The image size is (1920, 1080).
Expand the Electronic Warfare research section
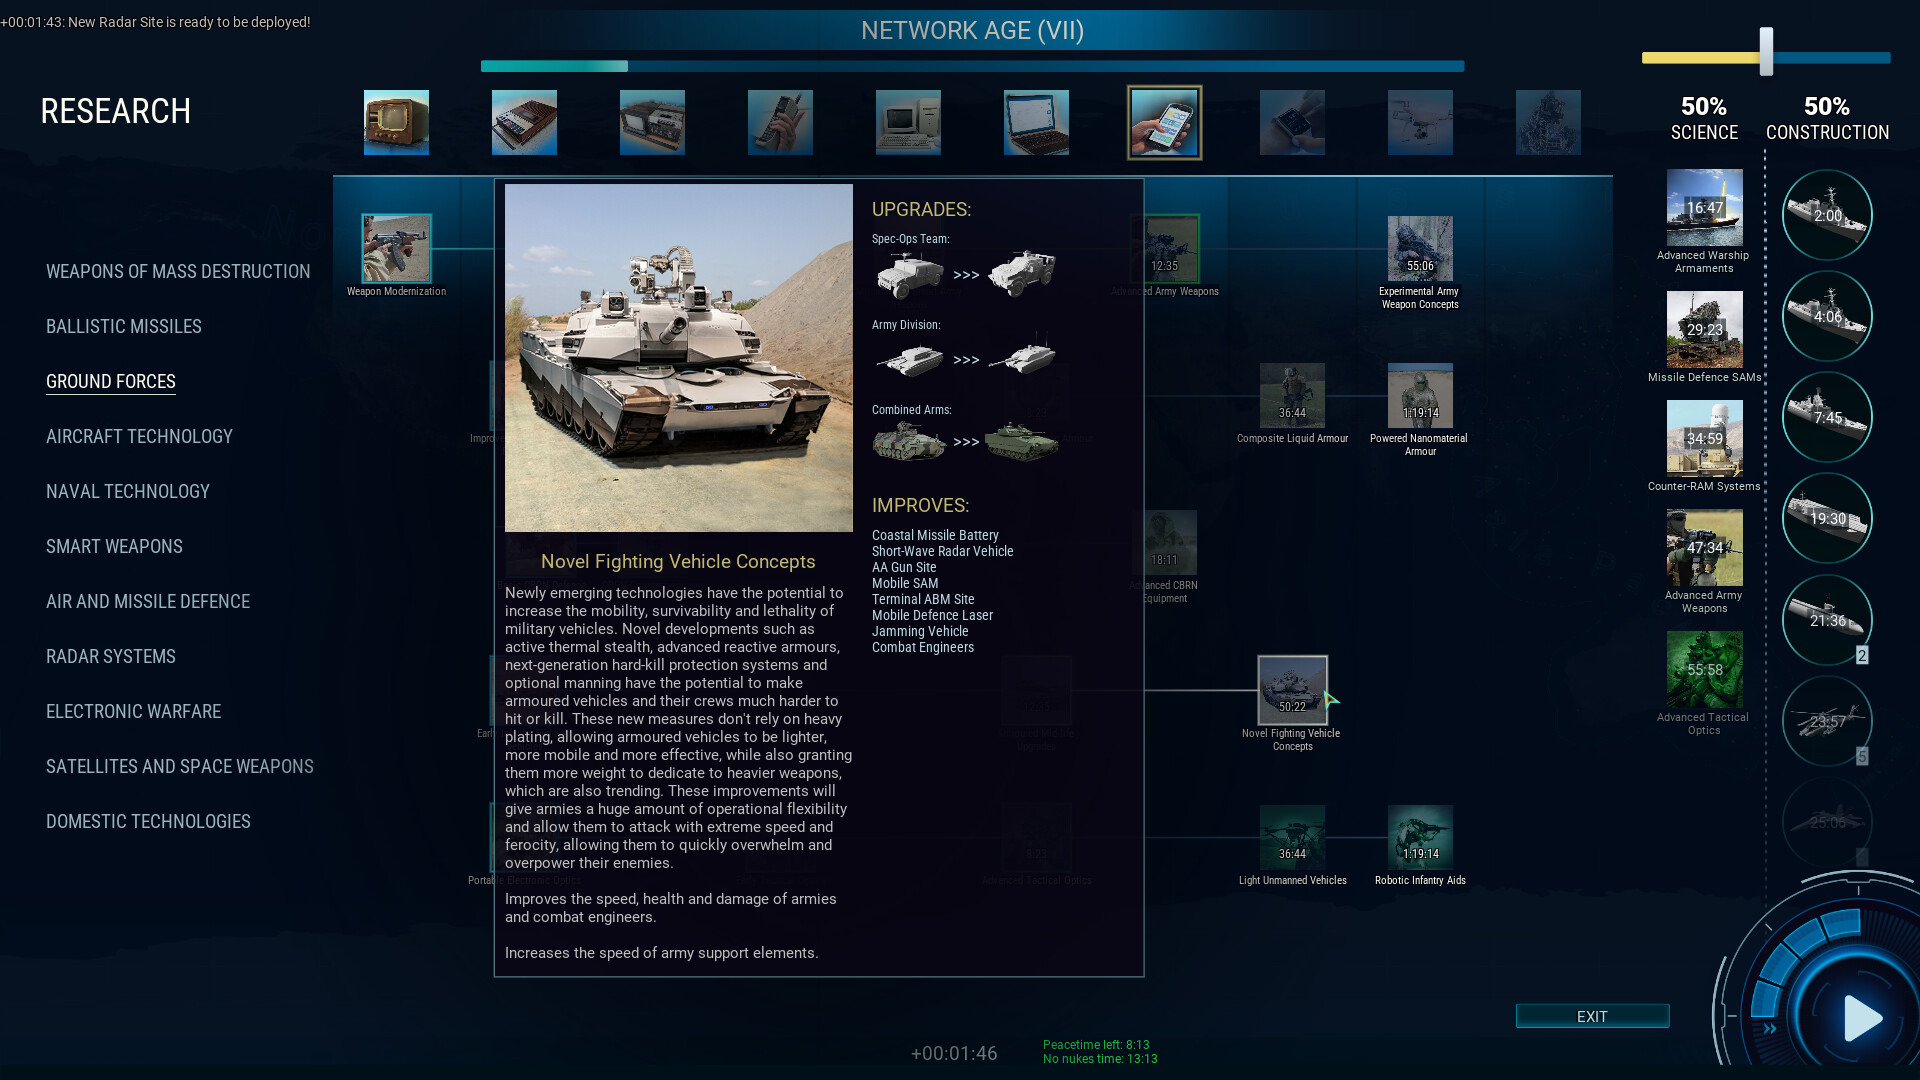133,711
